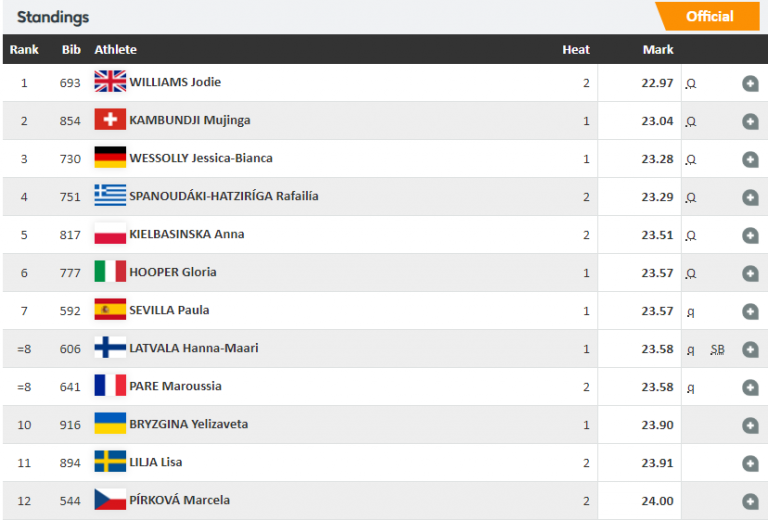Image resolution: width=768 pixels, height=520 pixels.
Task: Click plus icon on Marcela Pírková row
Action: pyautogui.click(x=750, y=502)
